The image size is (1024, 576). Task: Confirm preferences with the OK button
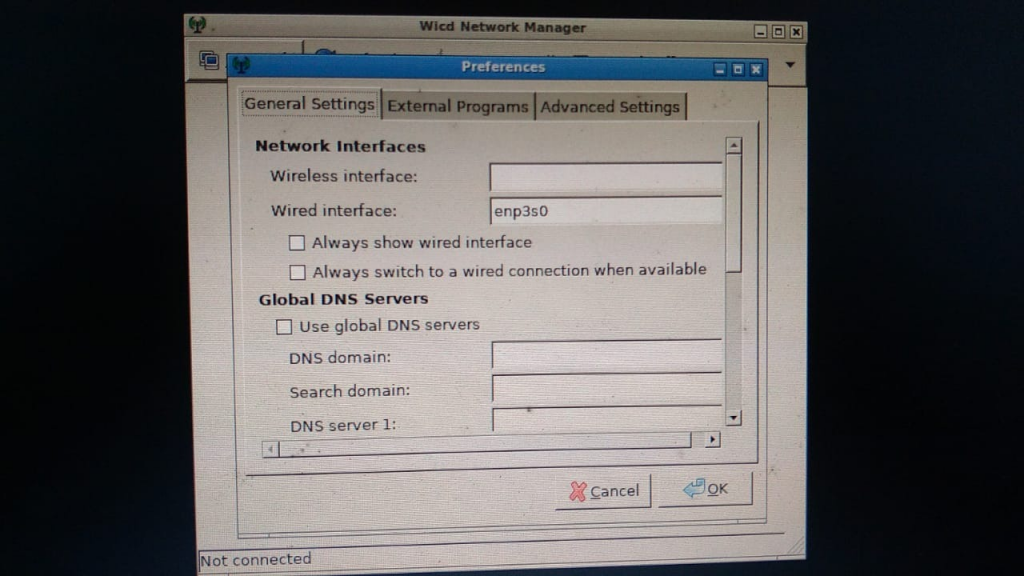pos(705,488)
